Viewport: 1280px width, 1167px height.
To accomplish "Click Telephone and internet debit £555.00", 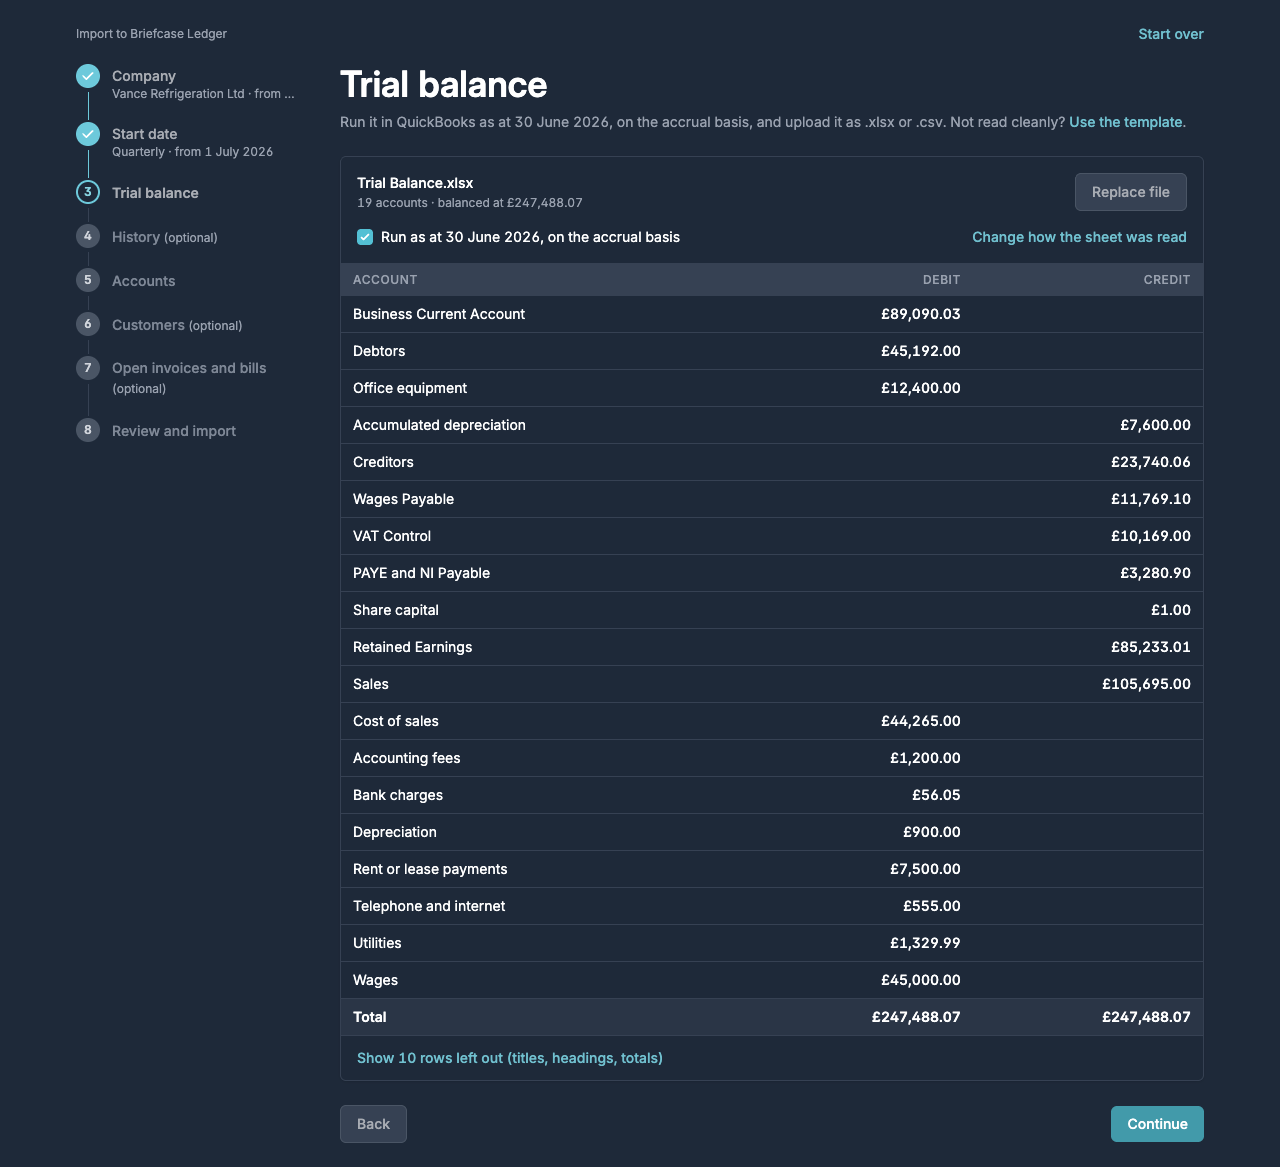I will [x=932, y=906].
